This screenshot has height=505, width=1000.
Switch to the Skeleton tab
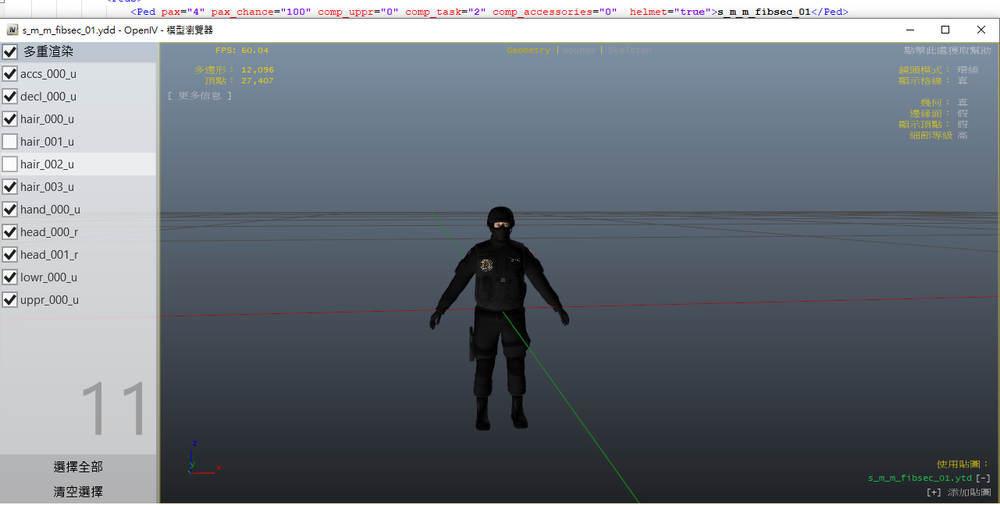tap(629, 50)
